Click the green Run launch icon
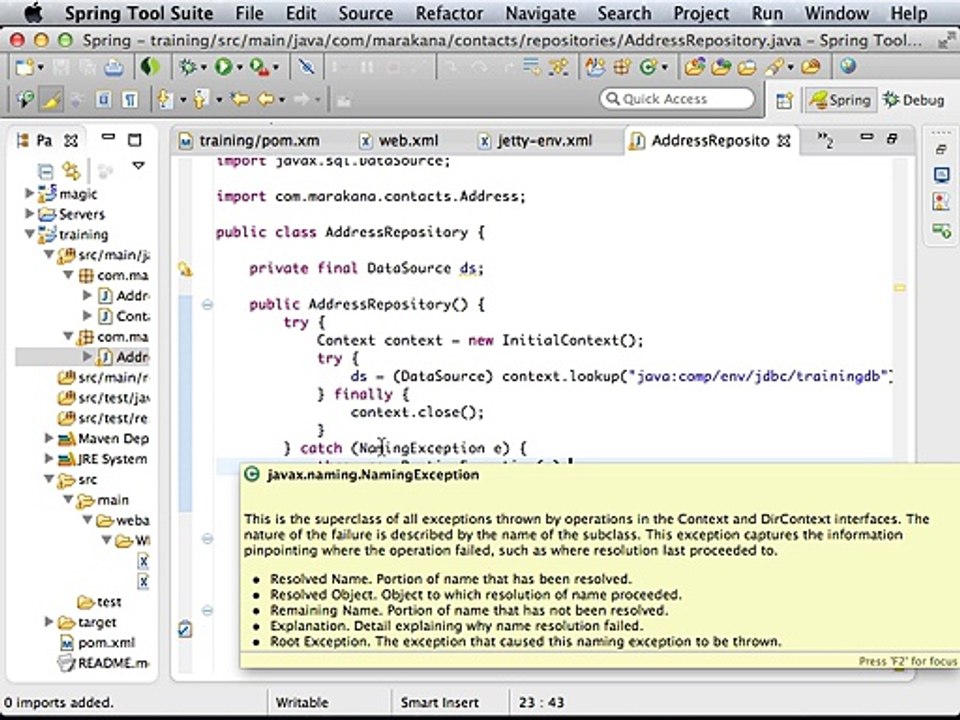 (x=223, y=67)
